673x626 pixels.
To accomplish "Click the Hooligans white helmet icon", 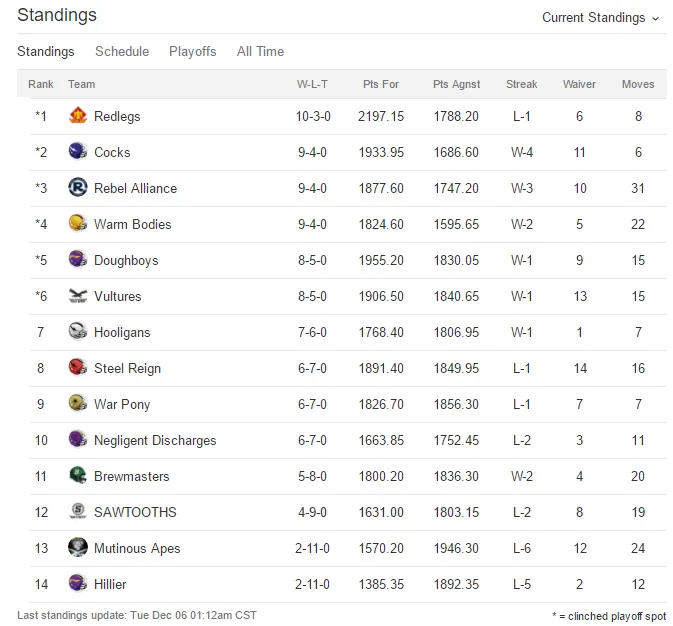I will point(78,331).
